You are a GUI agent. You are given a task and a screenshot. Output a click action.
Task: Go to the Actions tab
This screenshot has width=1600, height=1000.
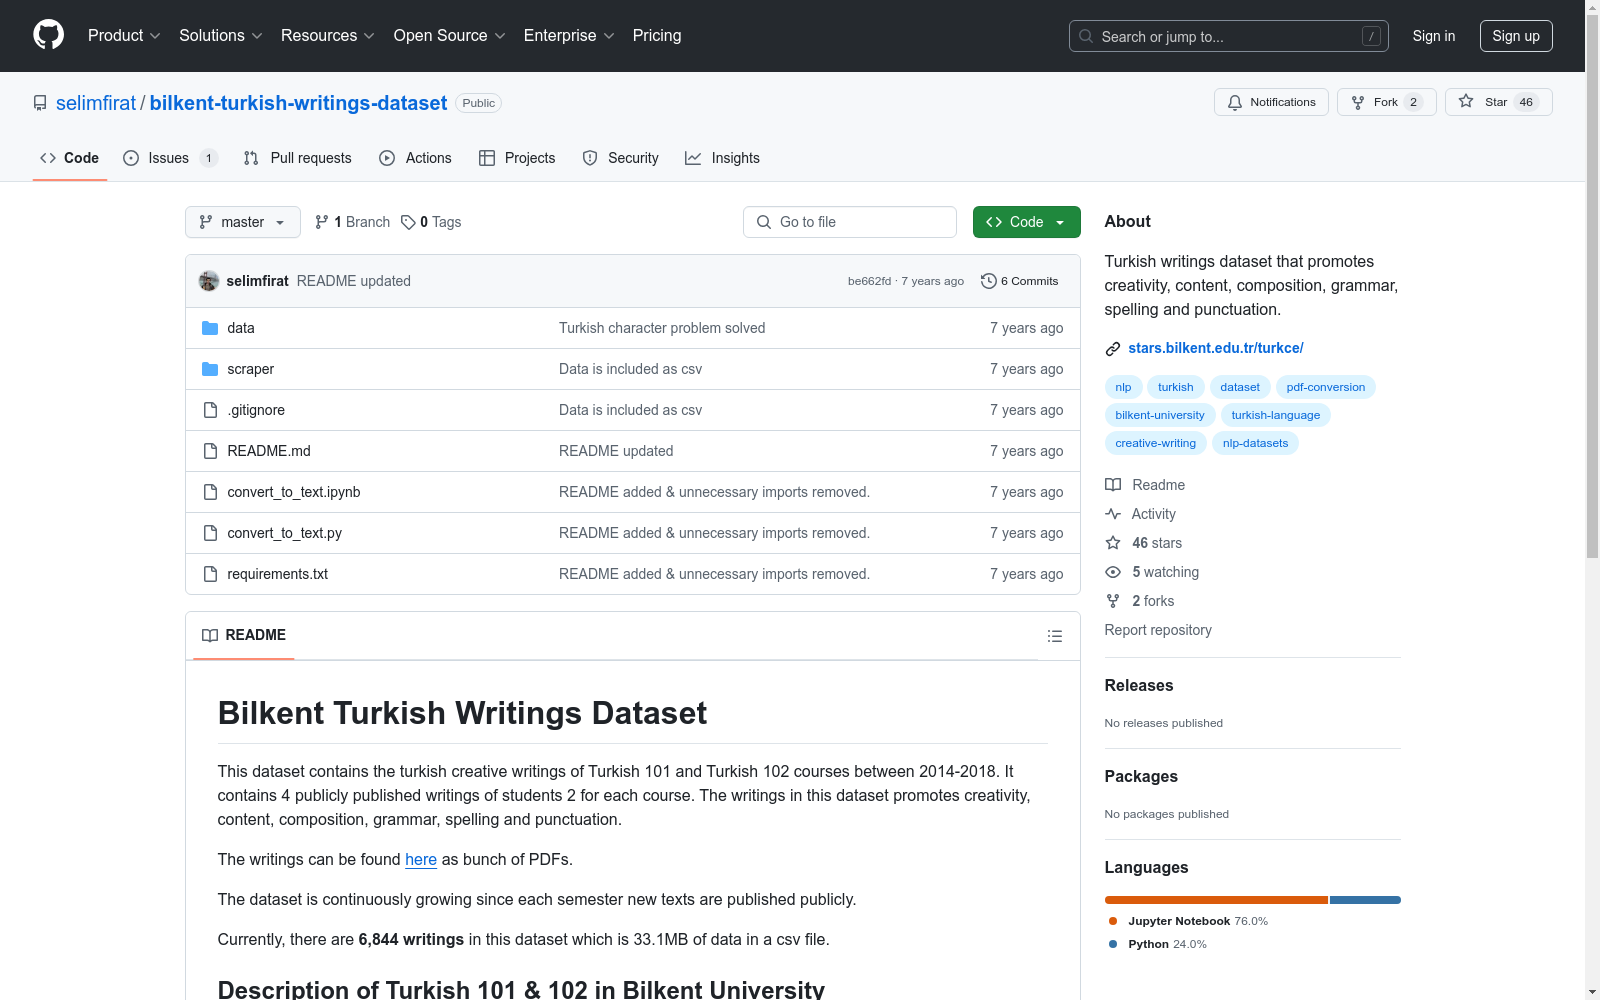pyautogui.click(x=416, y=158)
